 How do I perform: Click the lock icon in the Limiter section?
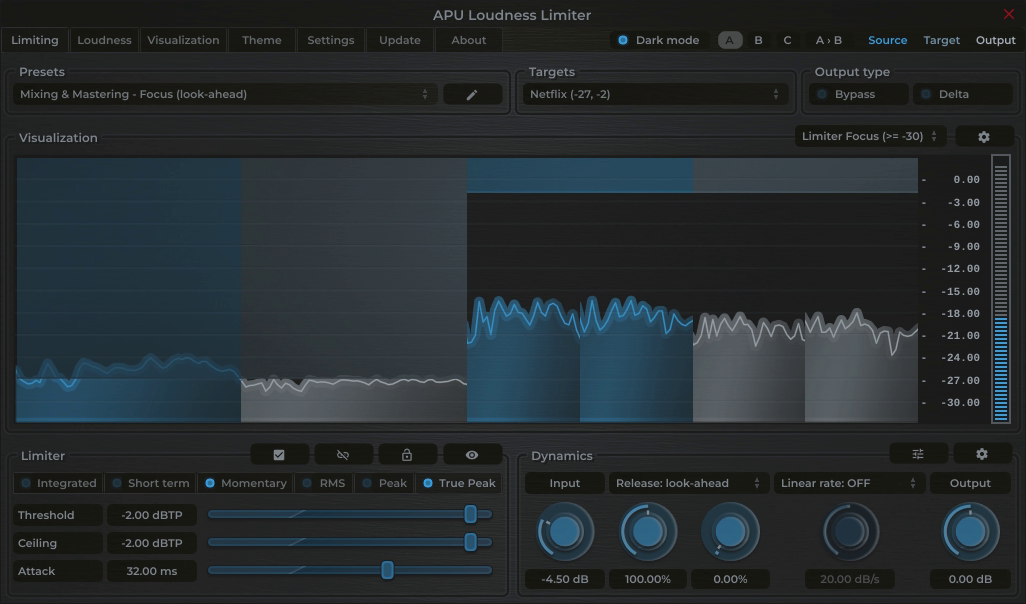[x=407, y=454]
